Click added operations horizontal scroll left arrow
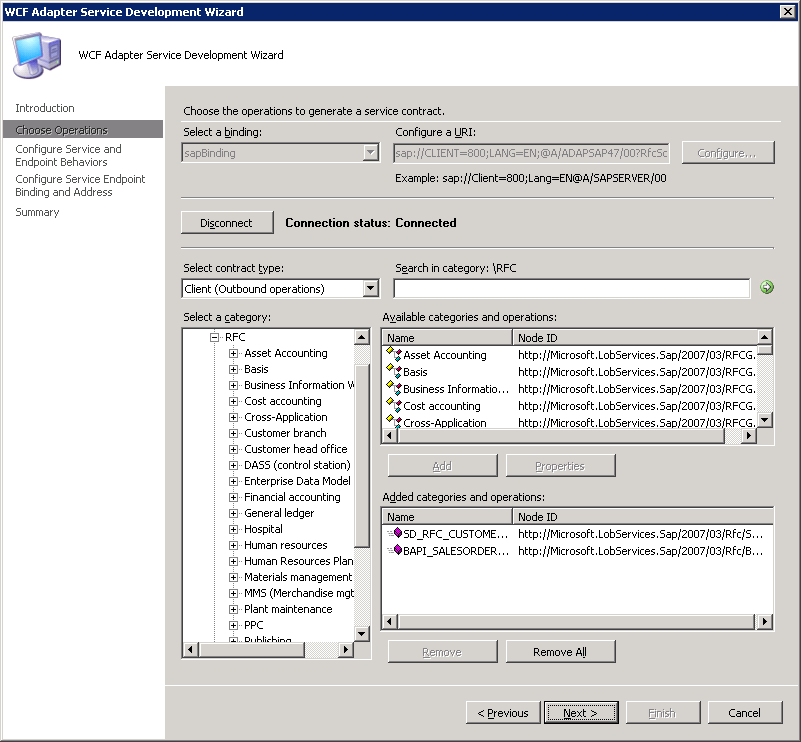 [x=390, y=621]
